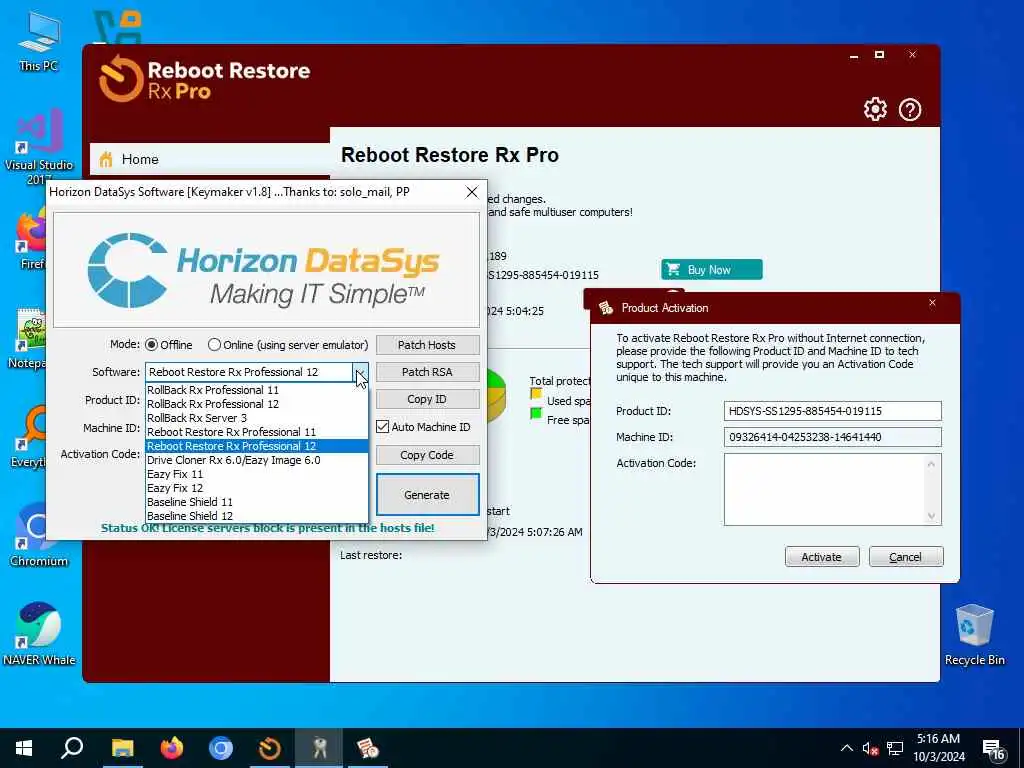This screenshot has height=768, width=1024.
Task: Open the Firefox desktop shortcut
Action: point(31,239)
